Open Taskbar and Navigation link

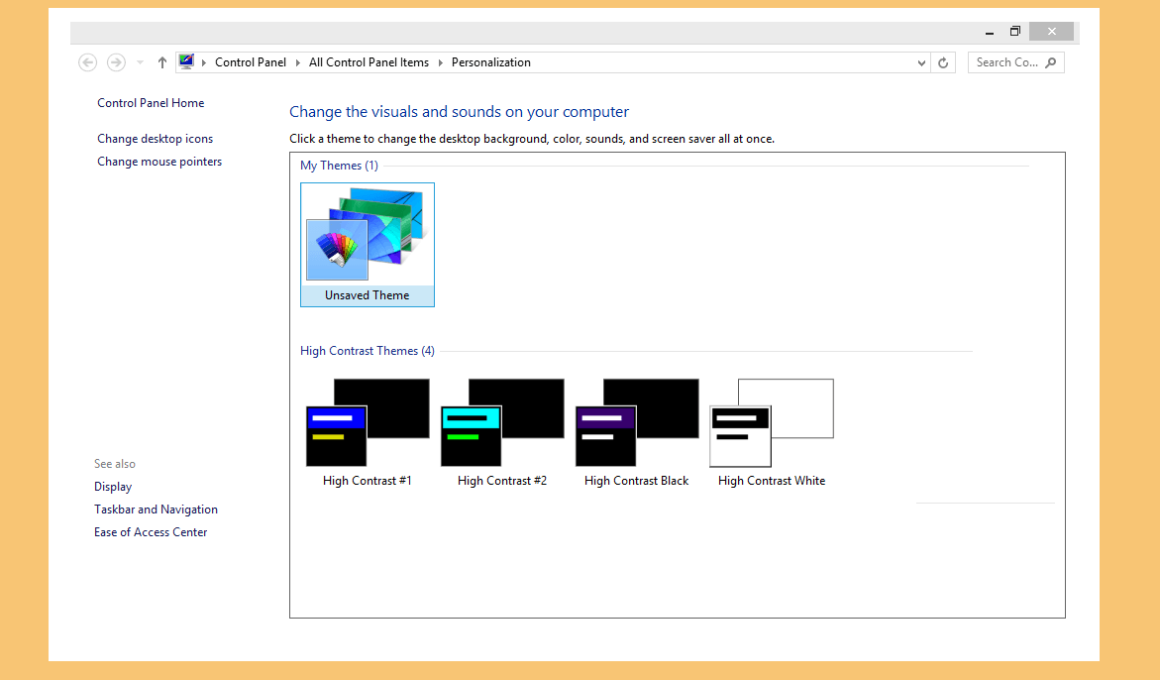155,509
